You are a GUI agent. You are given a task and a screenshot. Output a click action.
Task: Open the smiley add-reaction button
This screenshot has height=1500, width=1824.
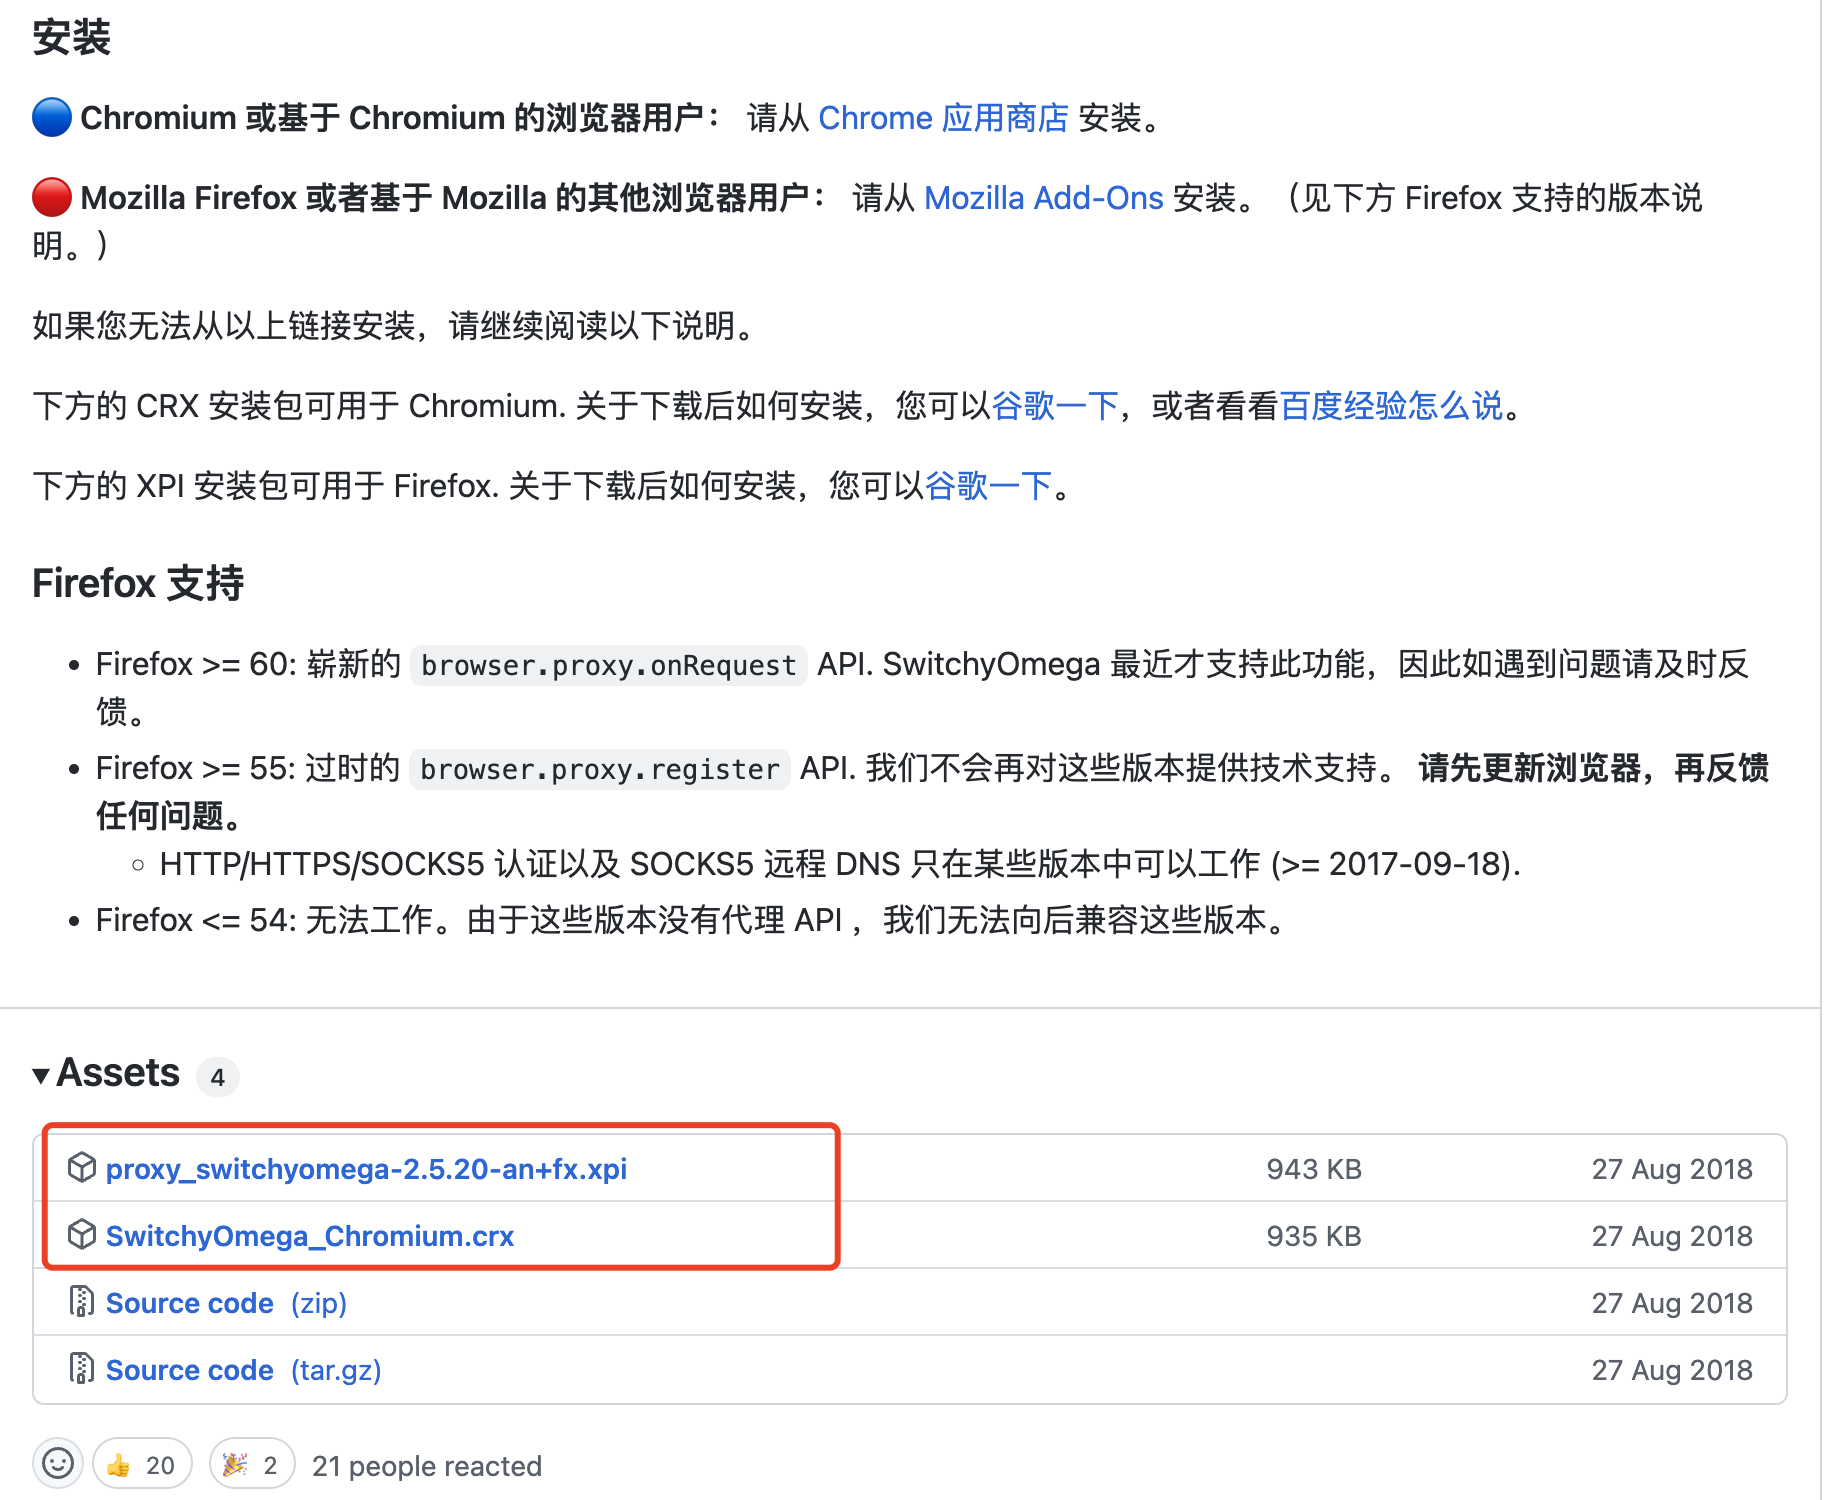coord(58,1464)
